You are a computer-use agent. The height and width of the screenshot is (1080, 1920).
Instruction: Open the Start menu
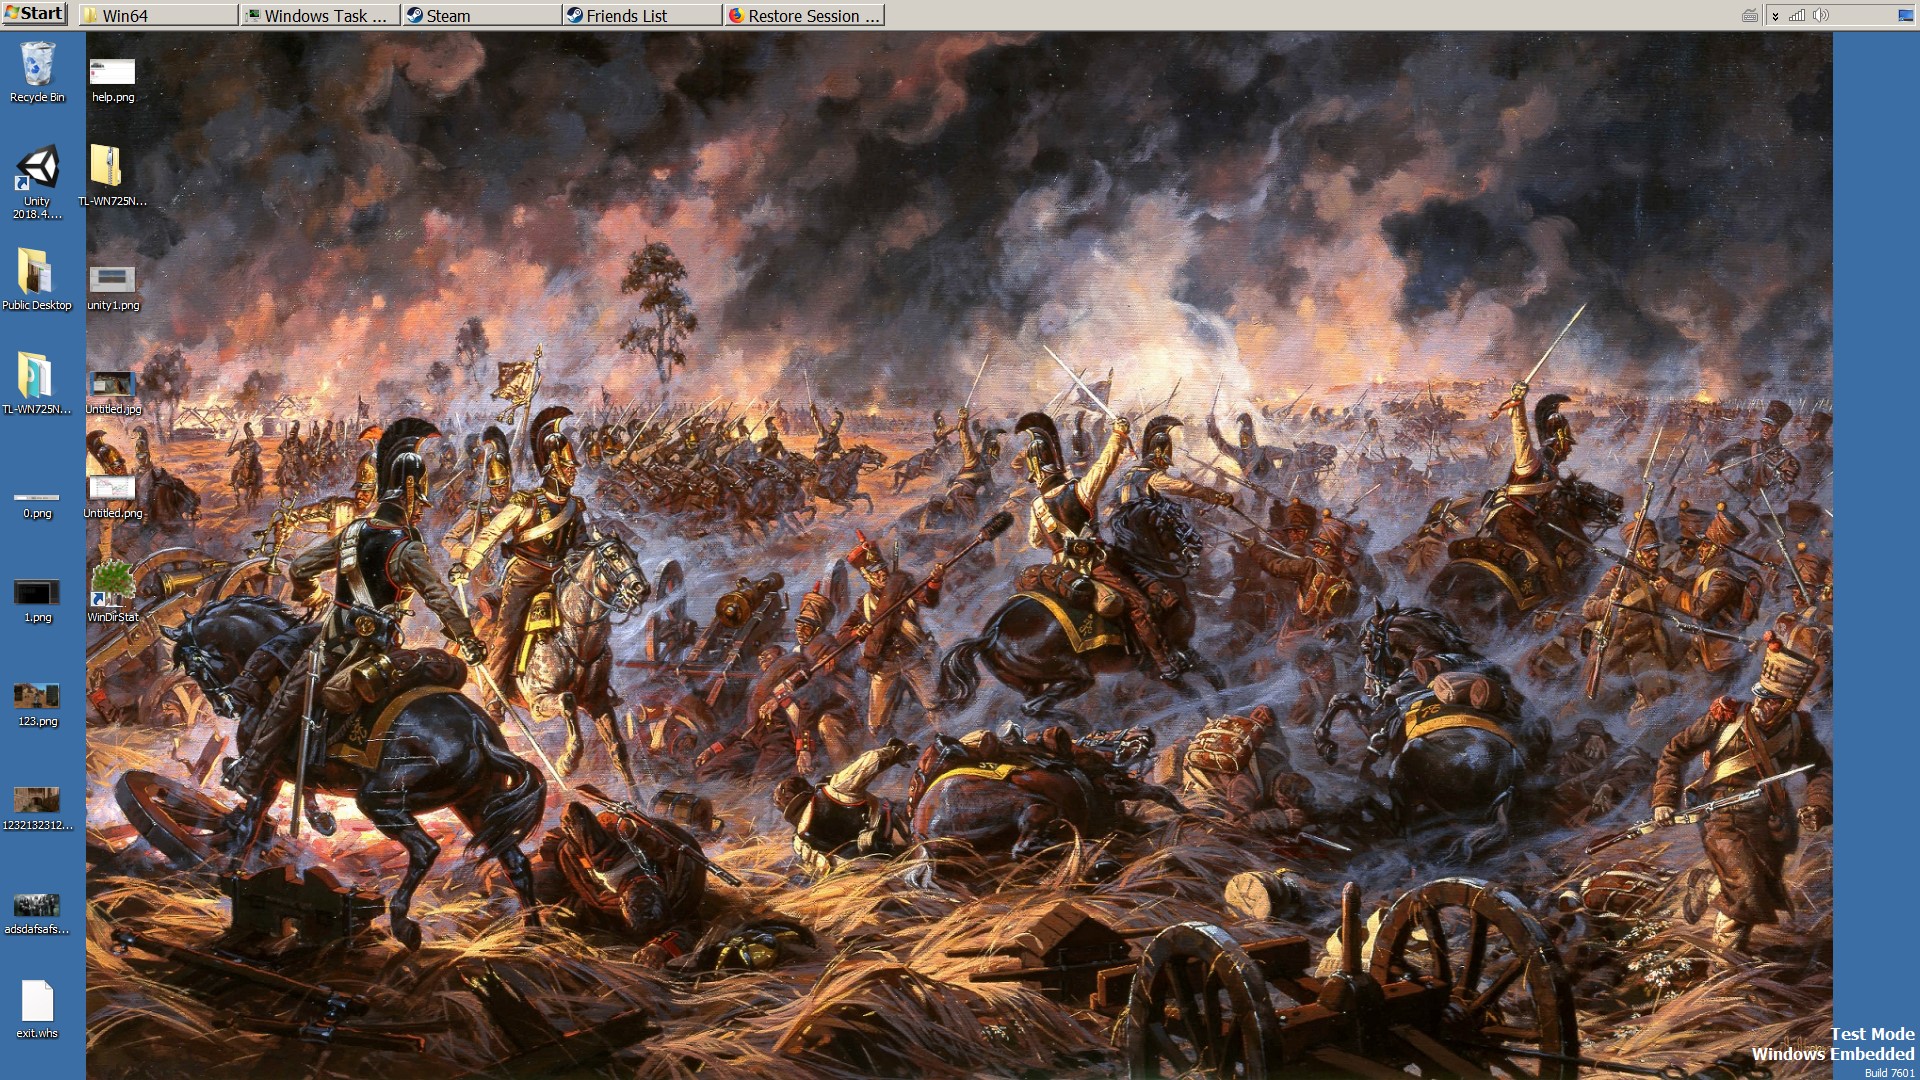click(x=35, y=14)
